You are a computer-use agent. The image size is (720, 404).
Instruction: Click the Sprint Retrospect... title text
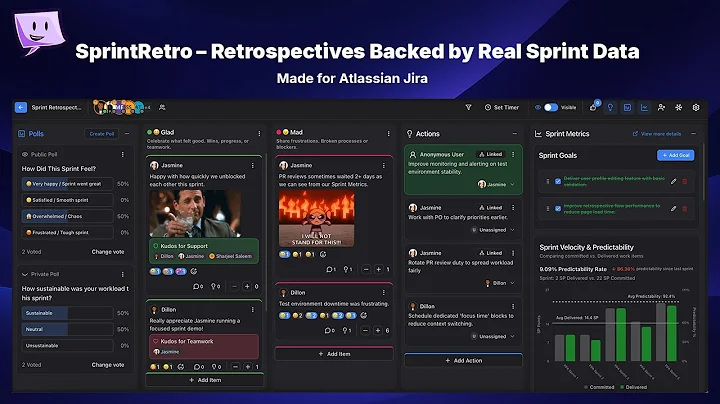[x=56, y=107]
